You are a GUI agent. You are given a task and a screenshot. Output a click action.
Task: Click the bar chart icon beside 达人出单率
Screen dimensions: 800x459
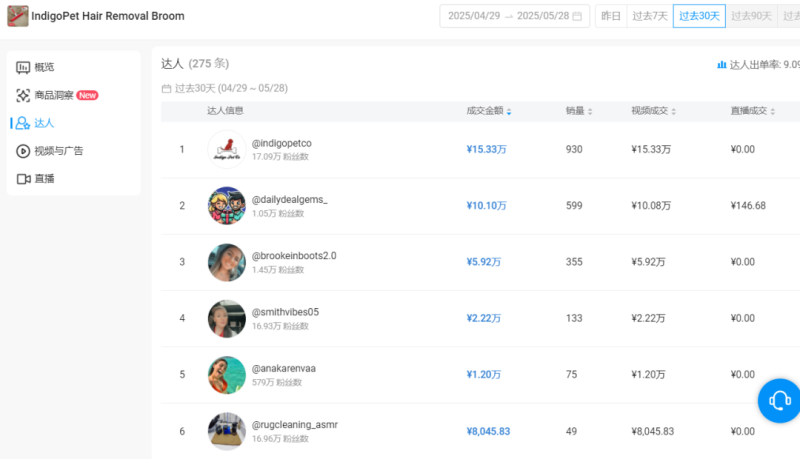tap(721, 64)
